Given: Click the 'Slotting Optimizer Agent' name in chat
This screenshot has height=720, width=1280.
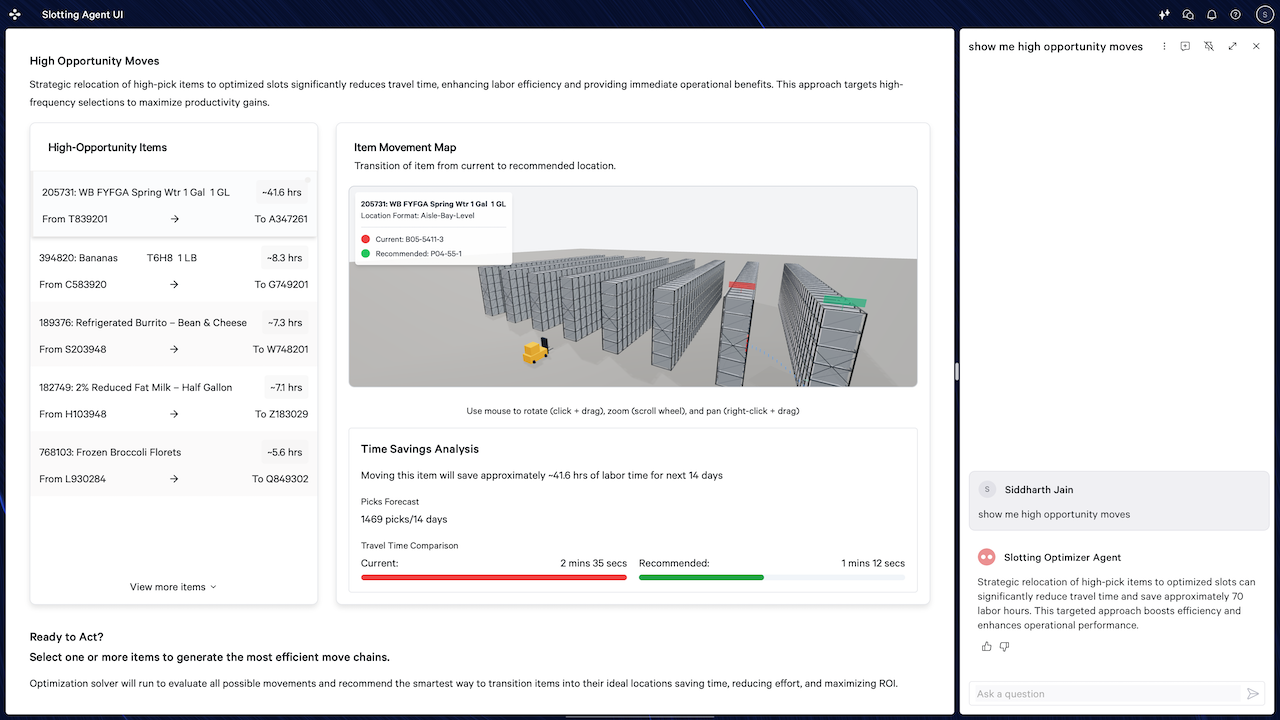Looking at the screenshot, I should 1062,557.
